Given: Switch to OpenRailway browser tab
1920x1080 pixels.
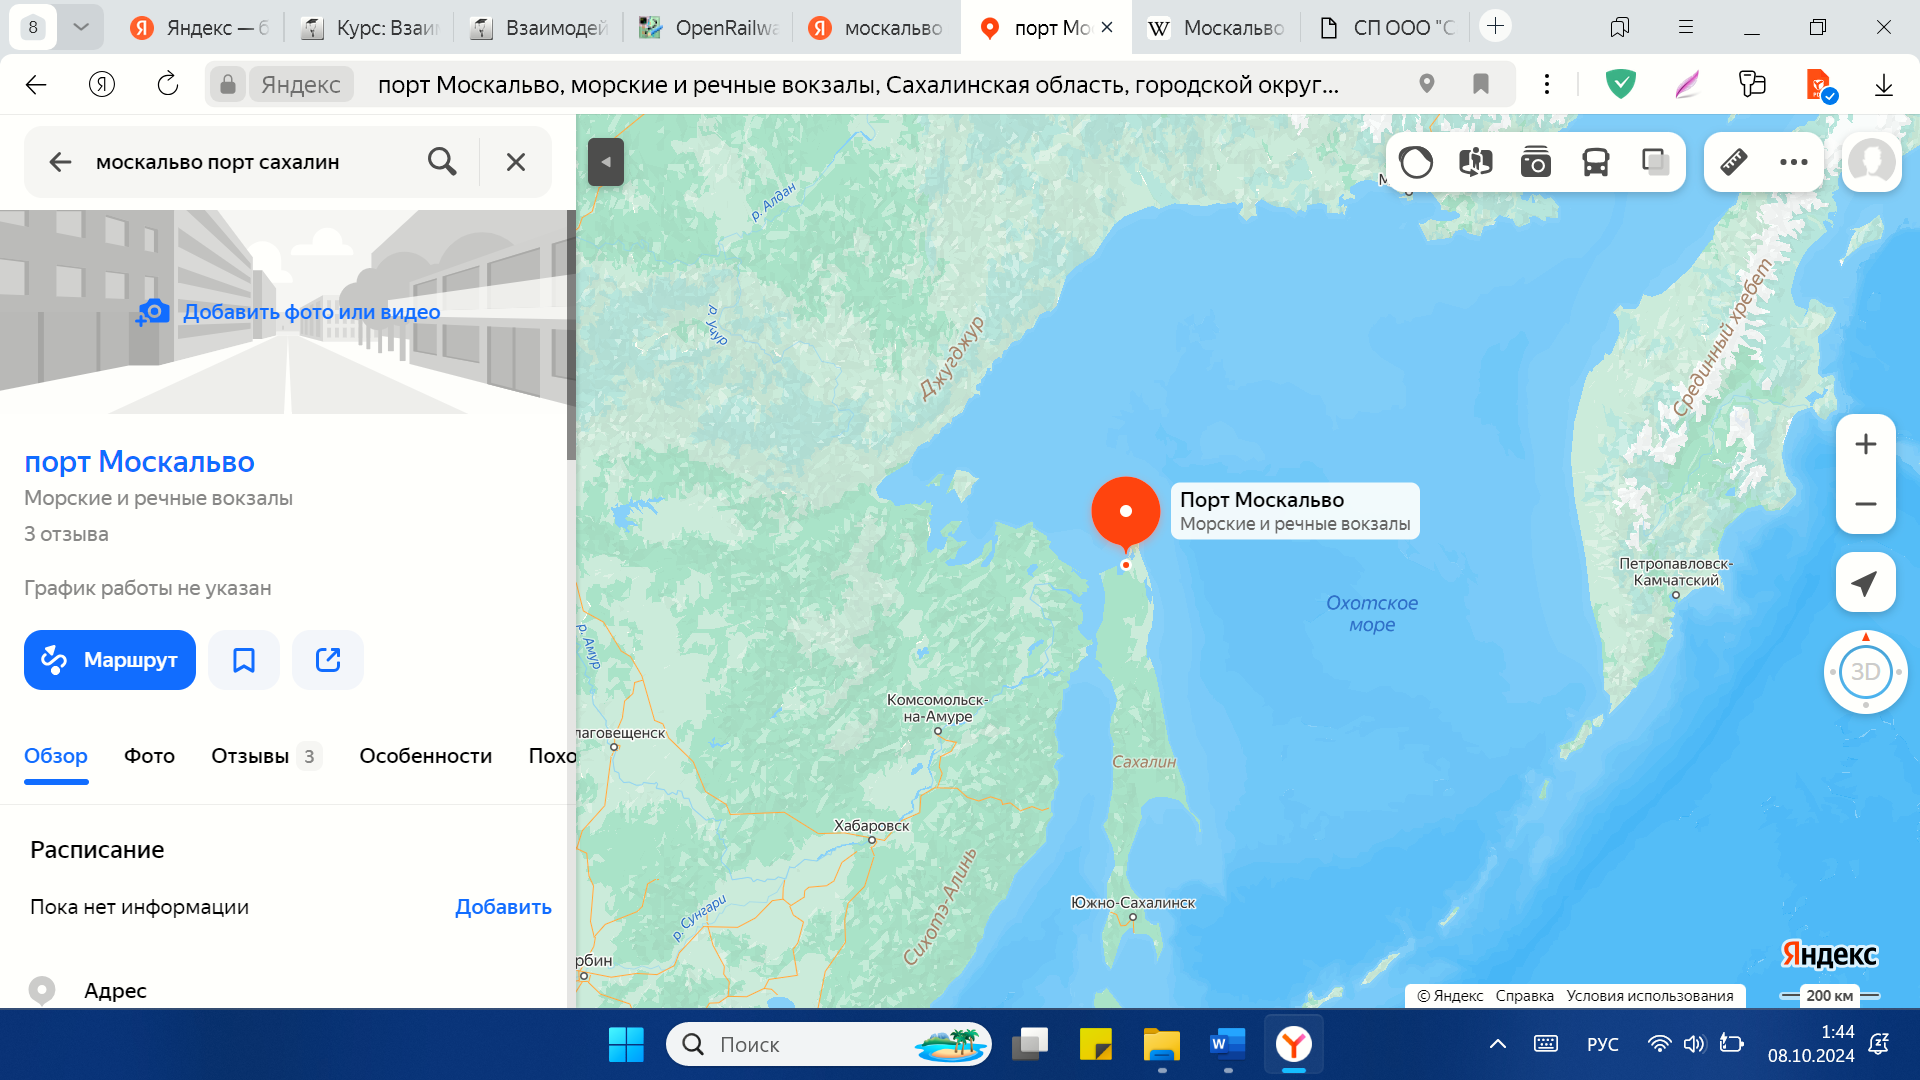Looking at the screenshot, I should tap(708, 28).
